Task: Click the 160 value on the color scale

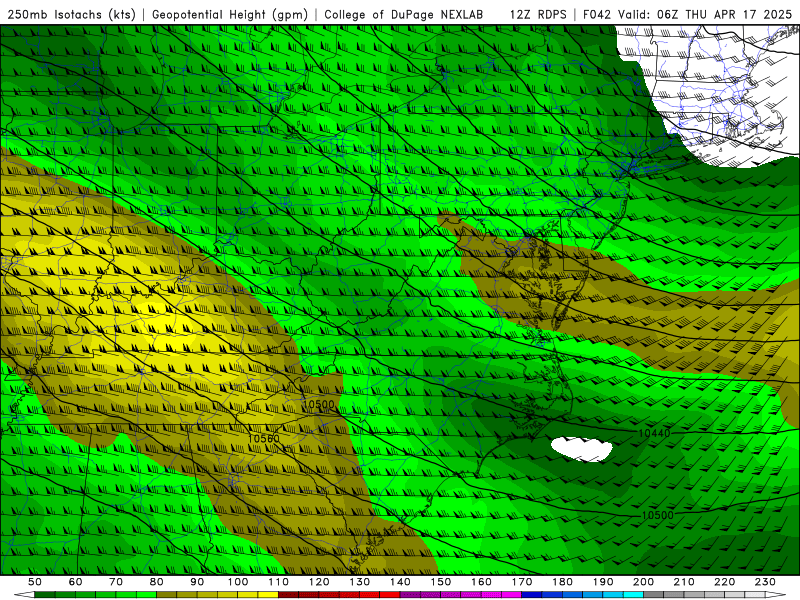Action: (482, 582)
